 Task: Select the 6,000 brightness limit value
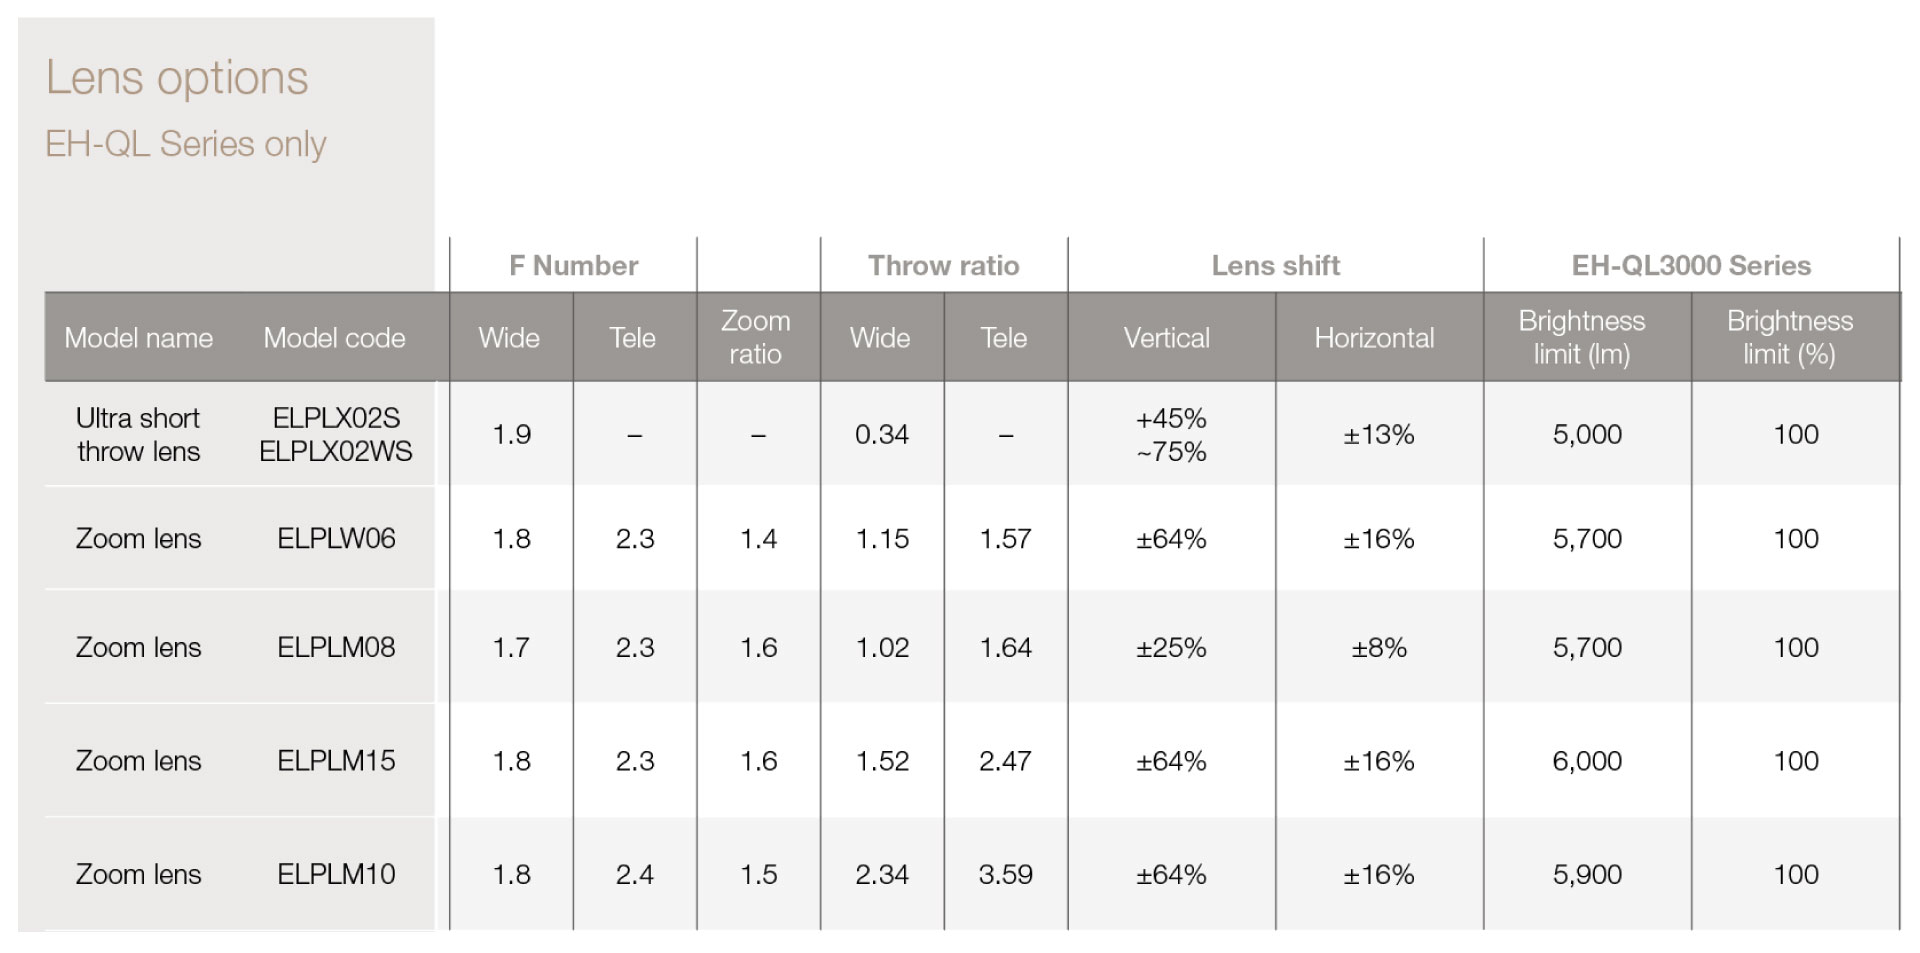tap(1587, 761)
